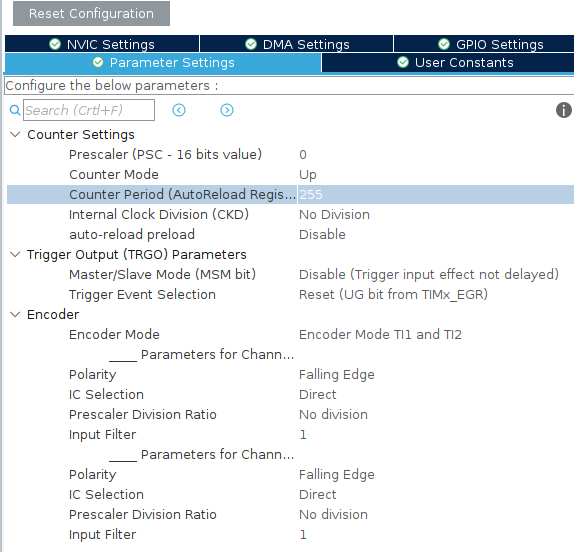Switch to the DMA Settings tab
The height and width of the screenshot is (552, 574).
[297, 44]
